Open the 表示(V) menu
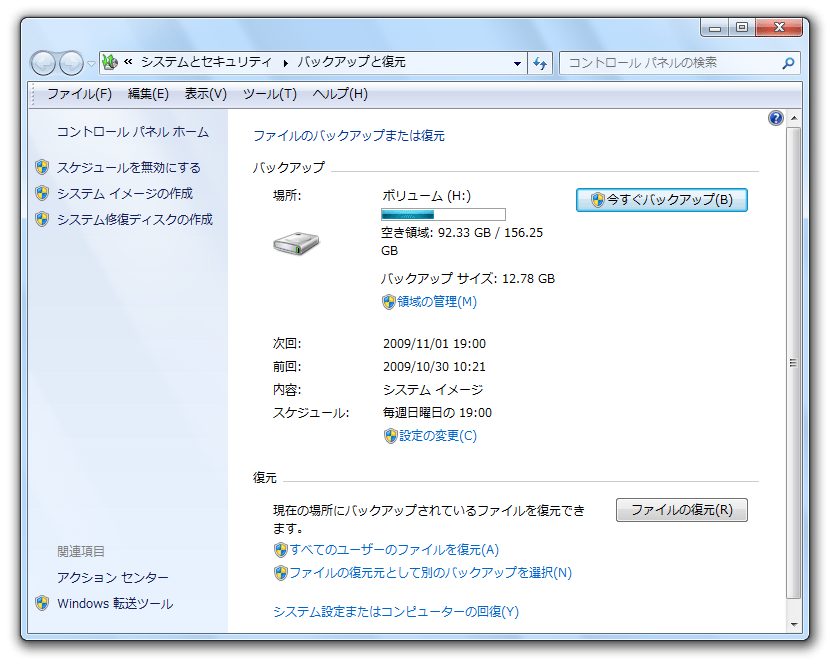832x664 pixels. (206, 94)
